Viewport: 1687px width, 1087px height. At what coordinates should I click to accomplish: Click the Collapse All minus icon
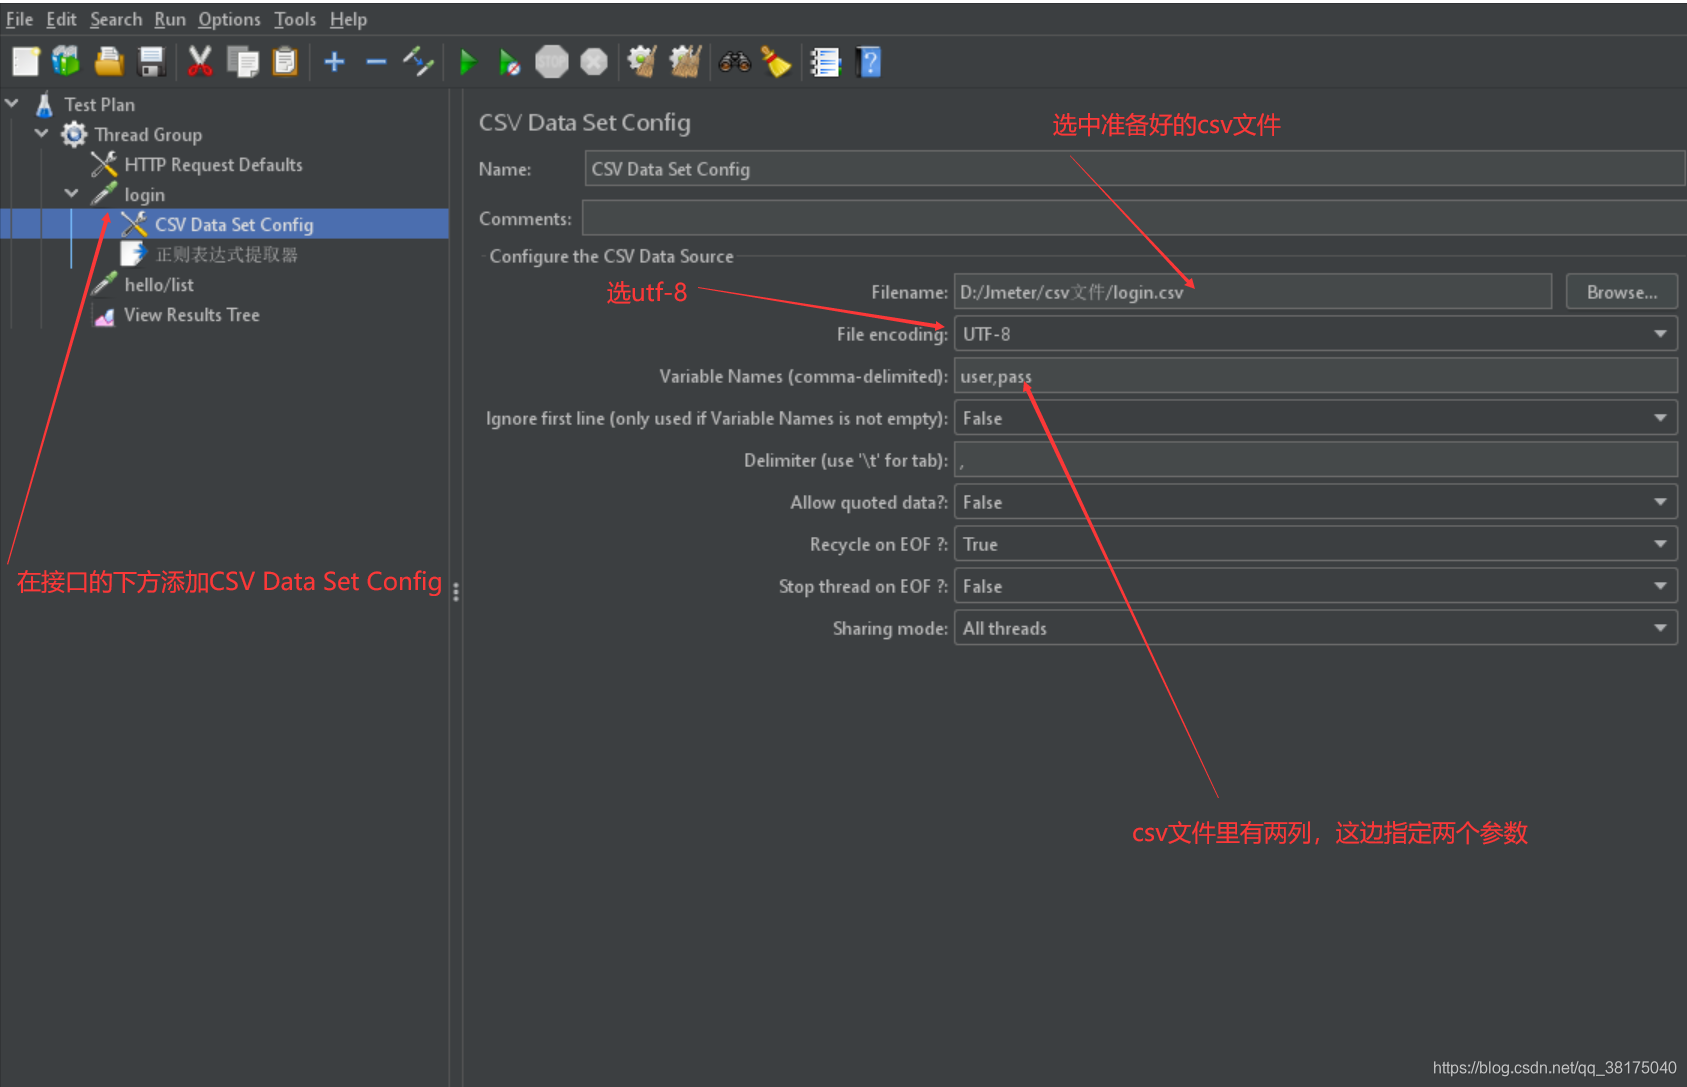pyautogui.click(x=376, y=62)
